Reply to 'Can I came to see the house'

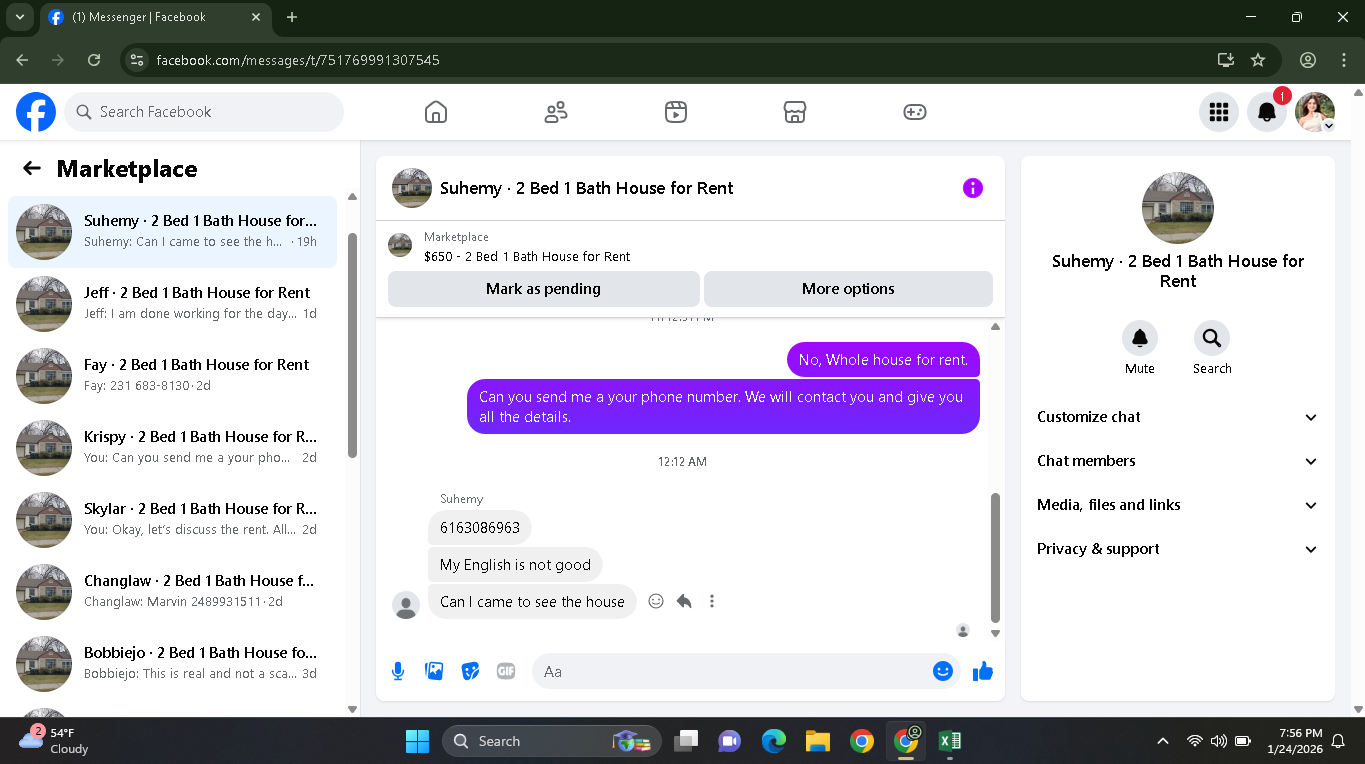(684, 601)
